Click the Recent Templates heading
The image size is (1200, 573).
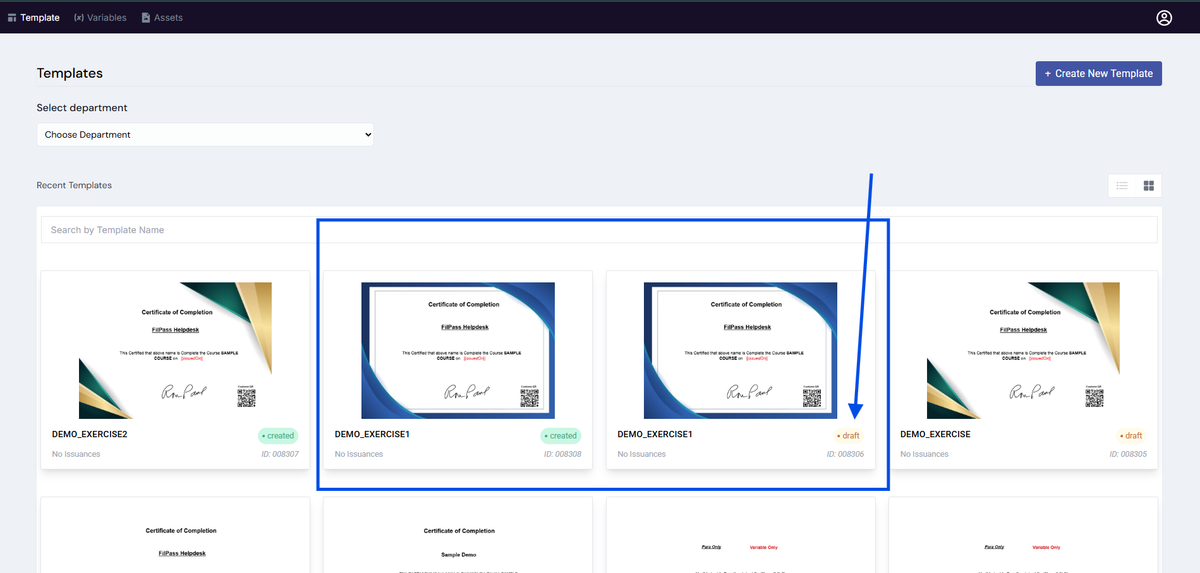(74, 185)
